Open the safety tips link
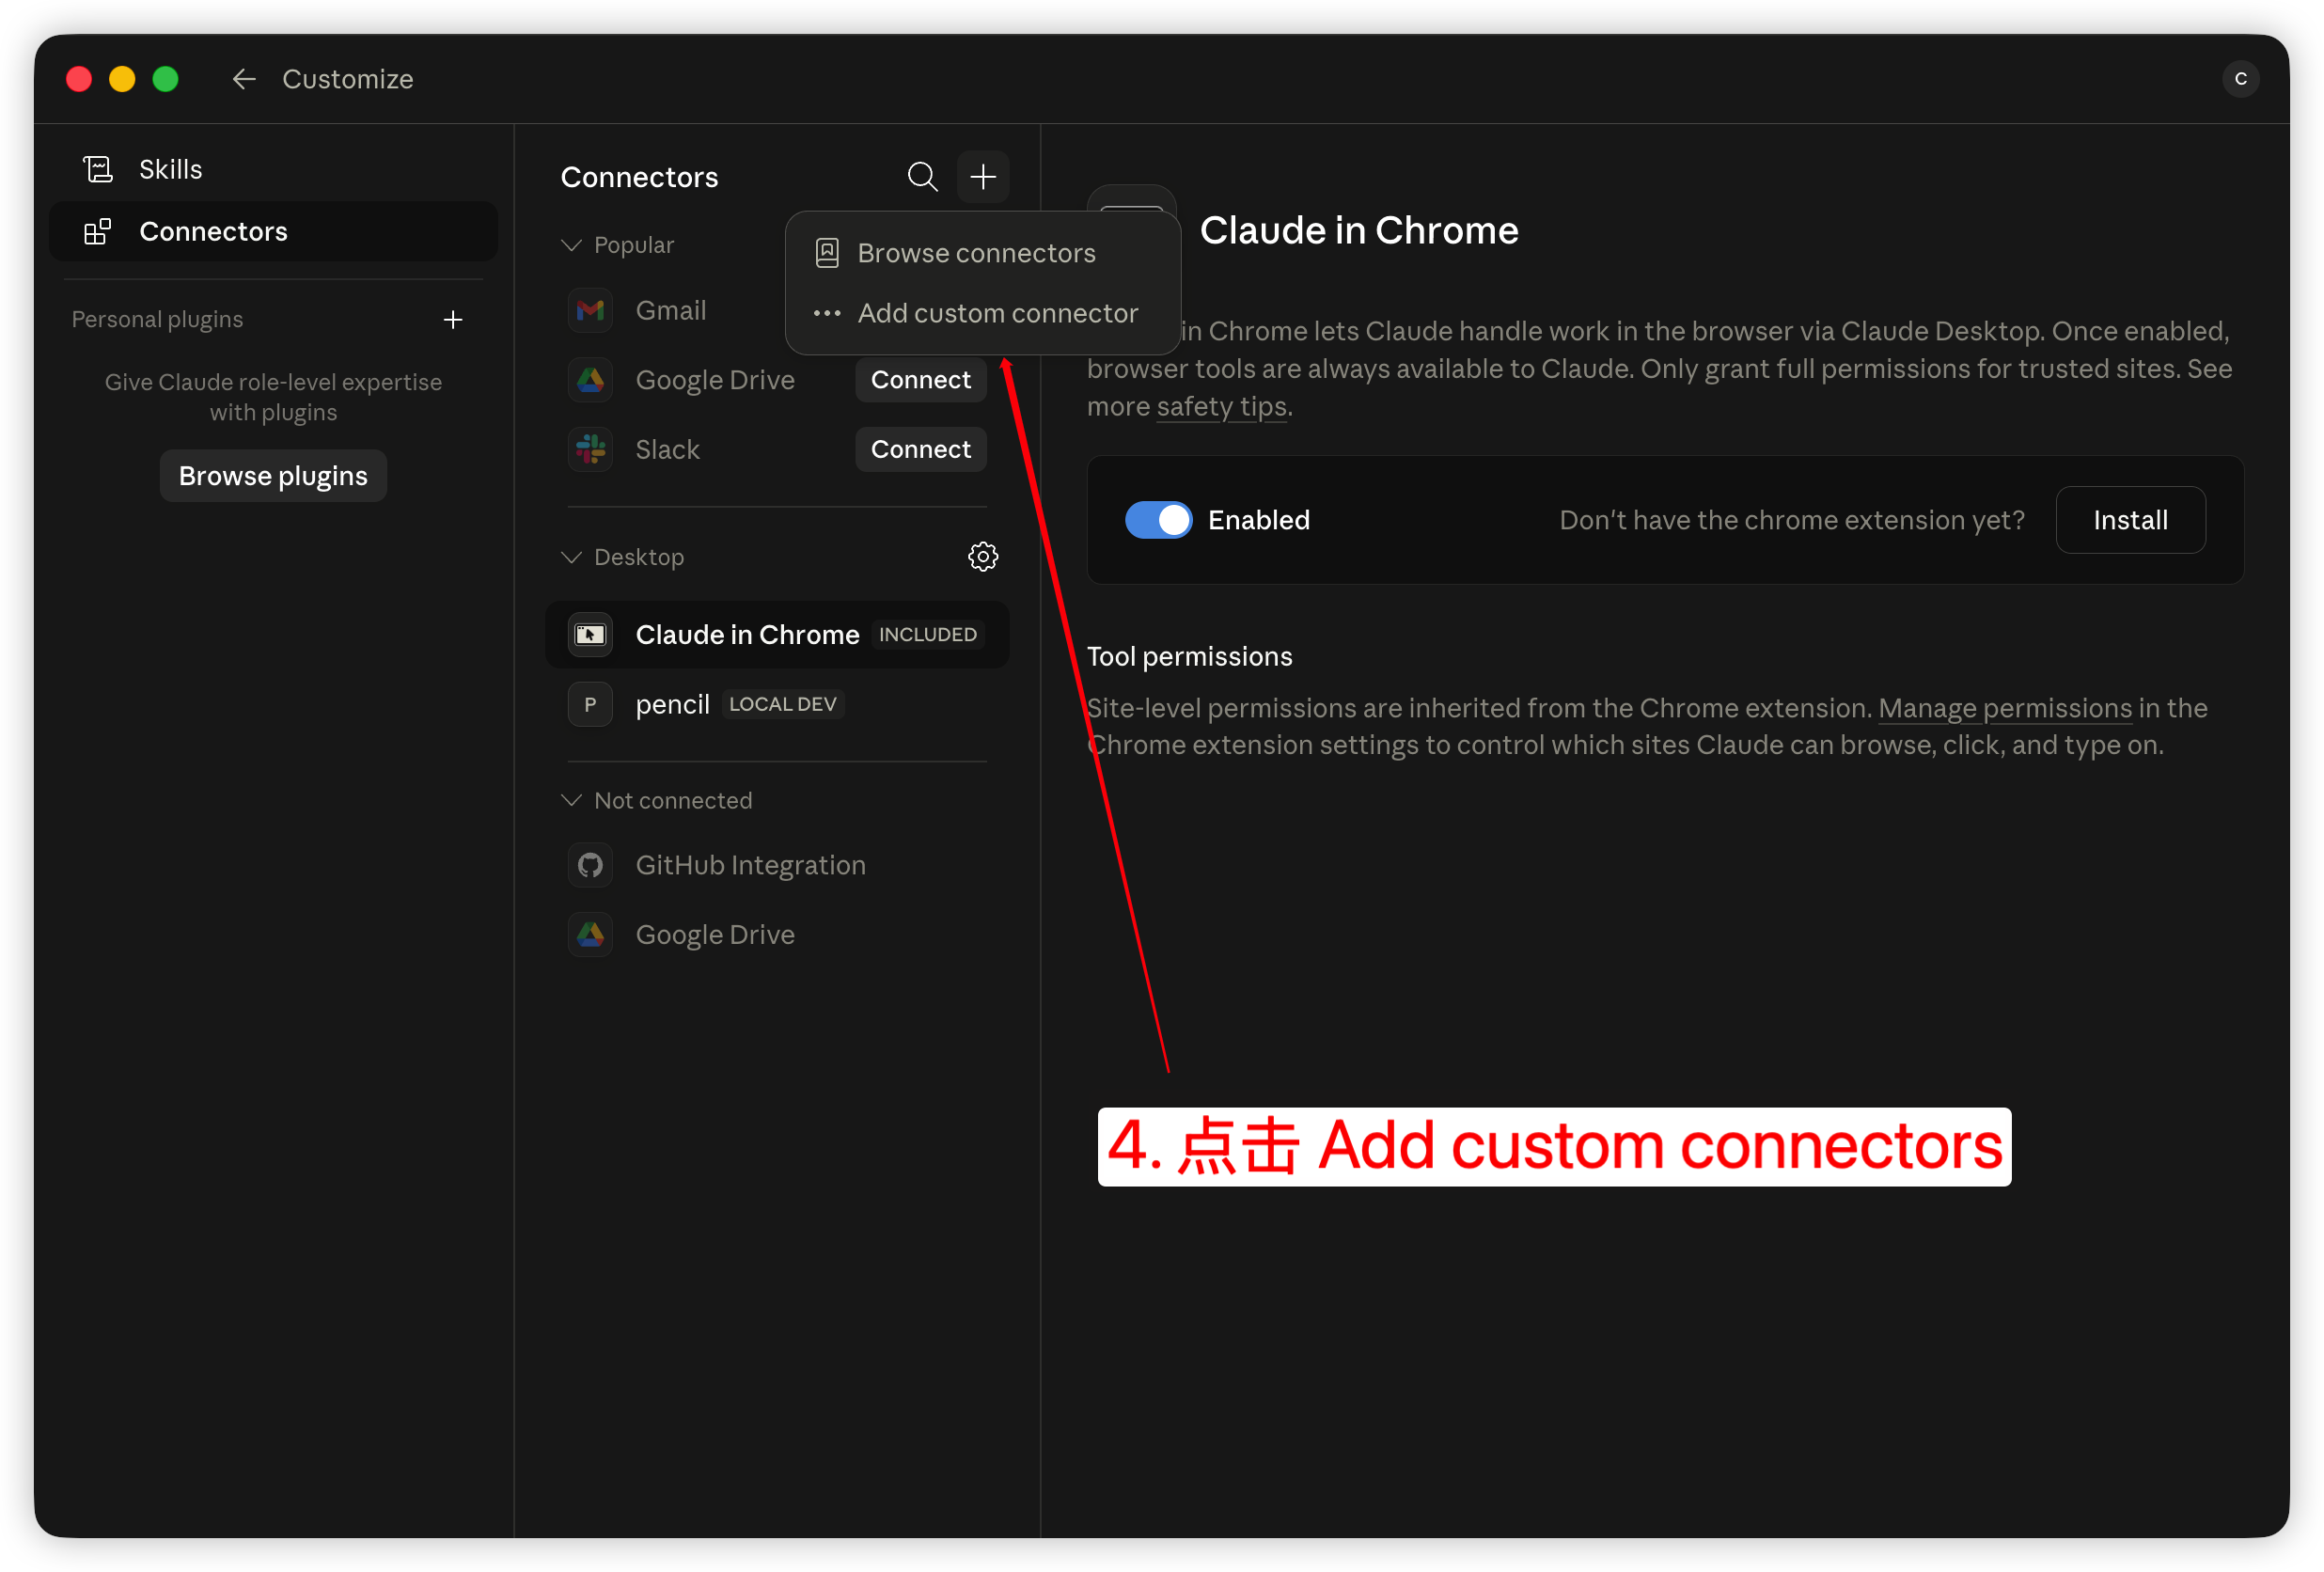This screenshot has height=1572, width=2324. [1221, 406]
